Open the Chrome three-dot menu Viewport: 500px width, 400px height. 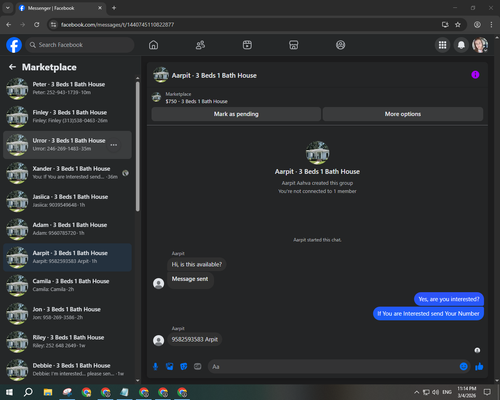(x=491, y=25)
